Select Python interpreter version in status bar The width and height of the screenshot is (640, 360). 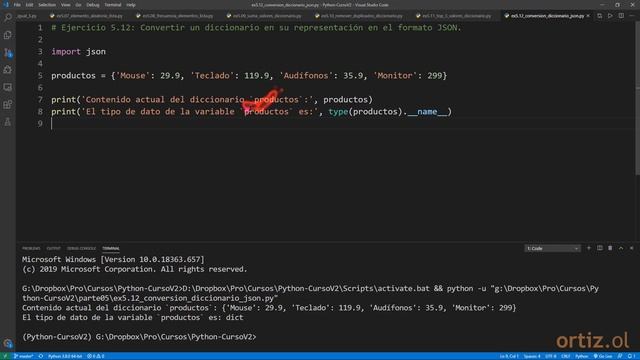[x=65, y=356]
